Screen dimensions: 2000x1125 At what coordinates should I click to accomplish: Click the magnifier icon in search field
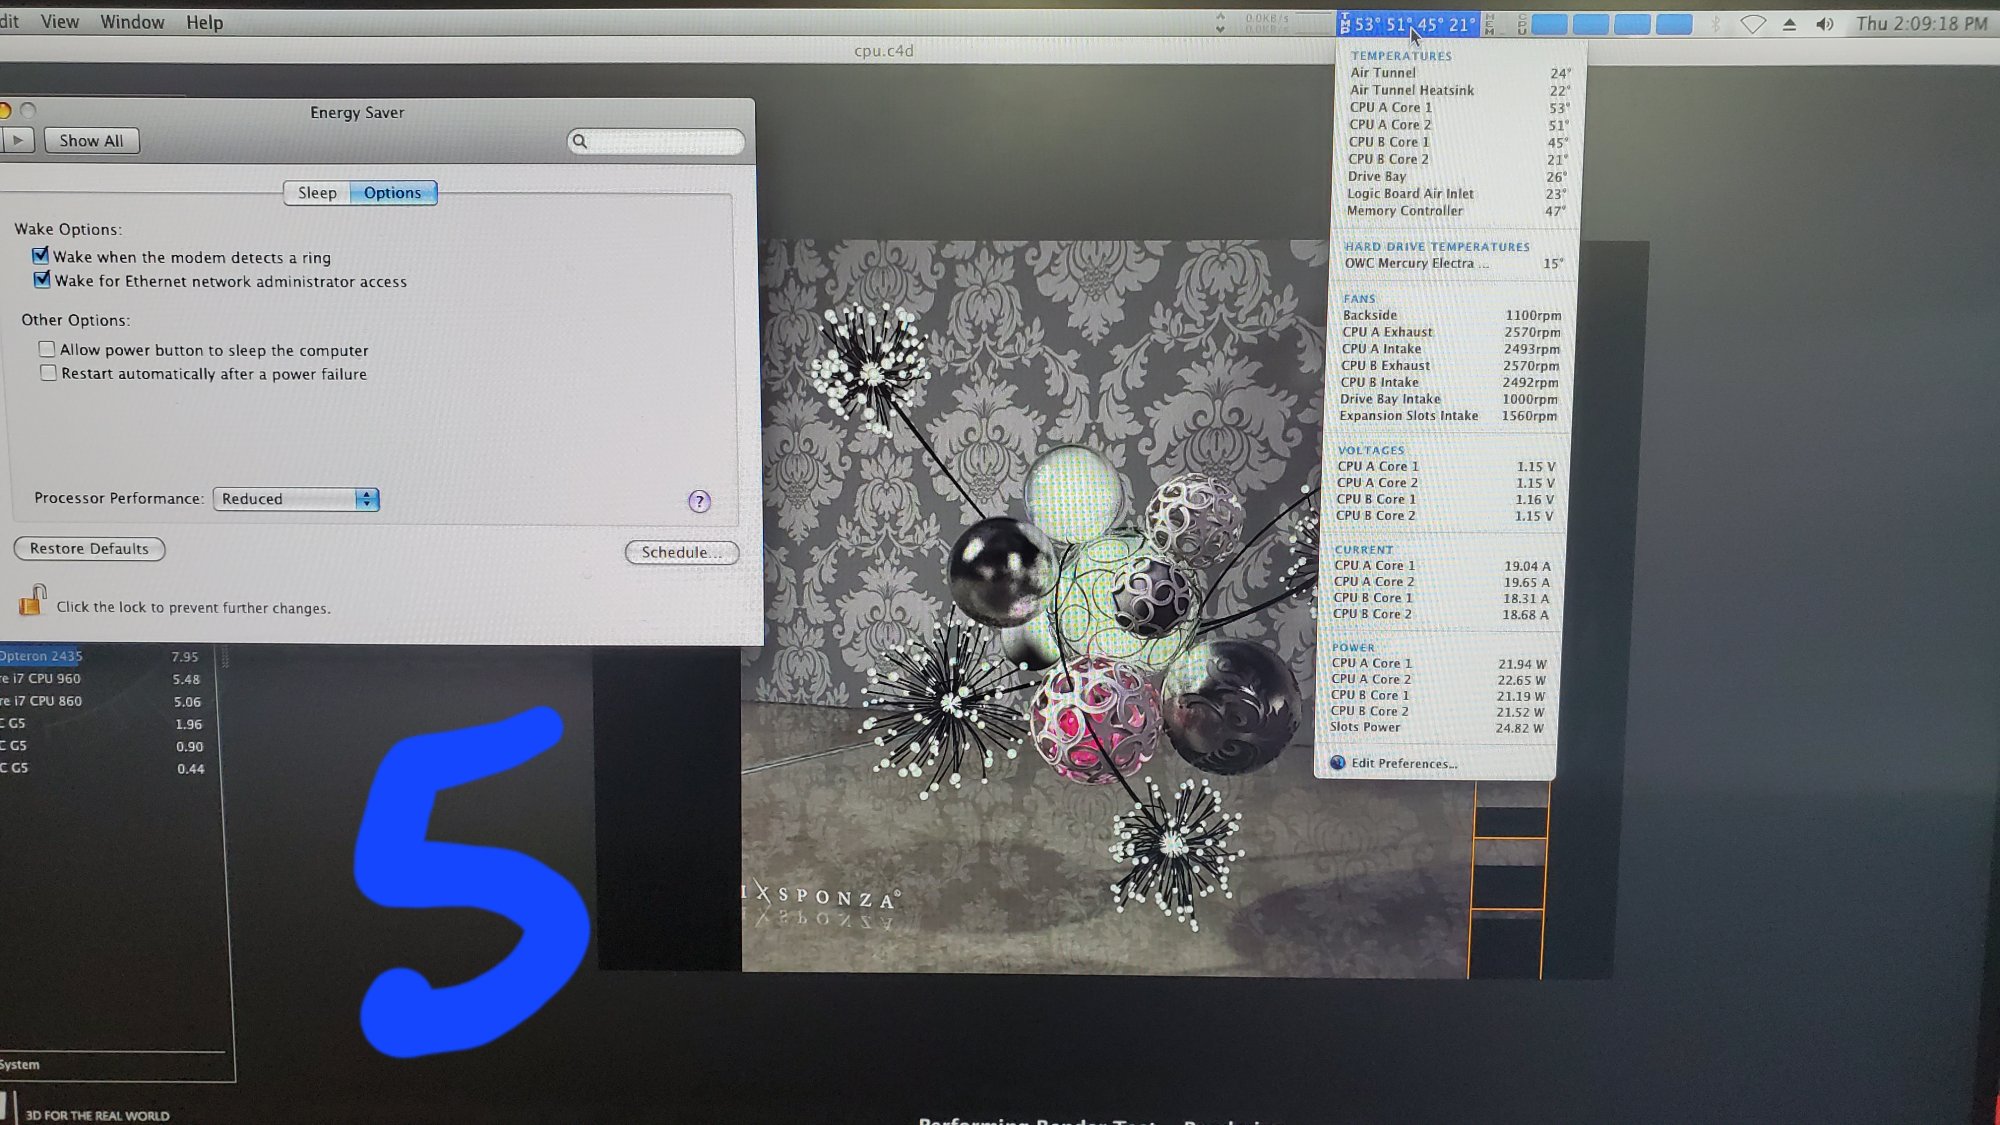click(580, 141)
